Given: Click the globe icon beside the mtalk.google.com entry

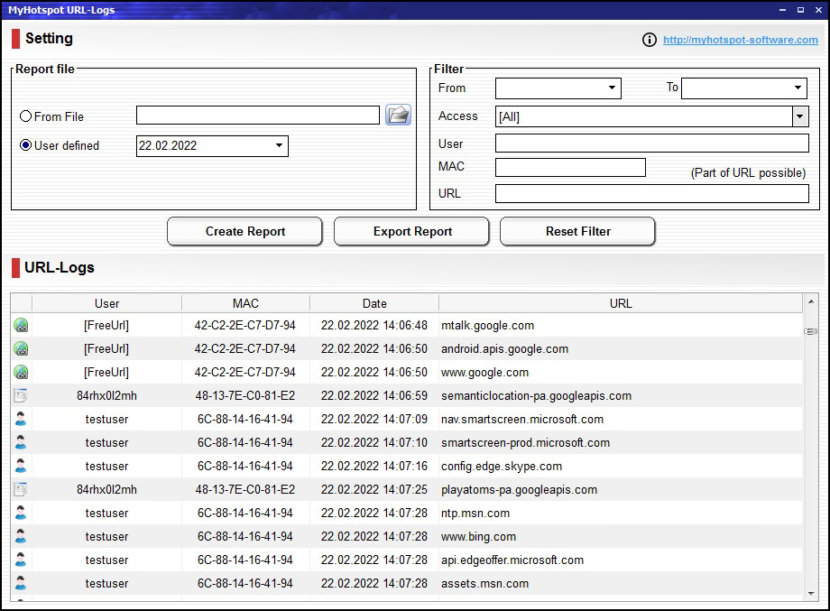Looking at the screenshot, I should pyautogui.click(x=22, y=325).
